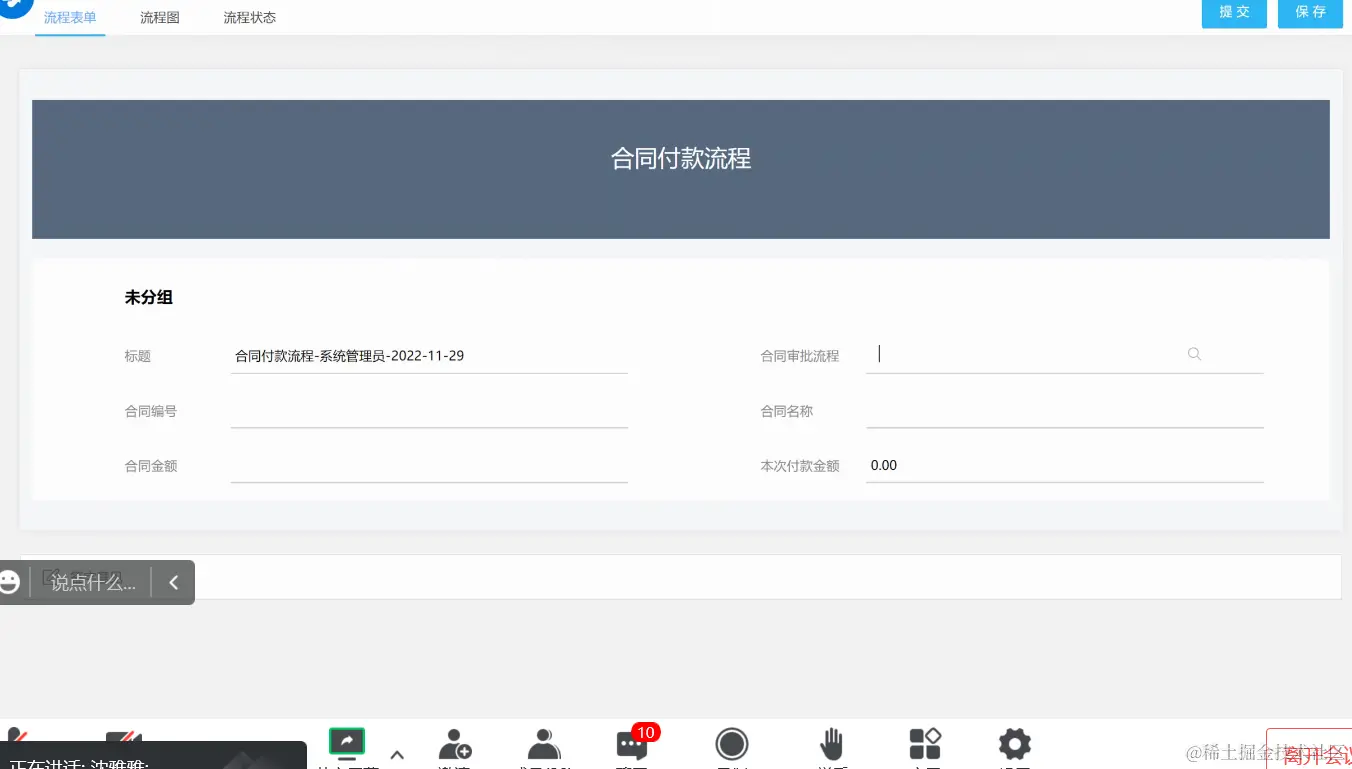Viewport: 1352px width, 769px height.
Task: Open chat icon with 10 badge
Action: pyautogui.click(x=632, y=745)
